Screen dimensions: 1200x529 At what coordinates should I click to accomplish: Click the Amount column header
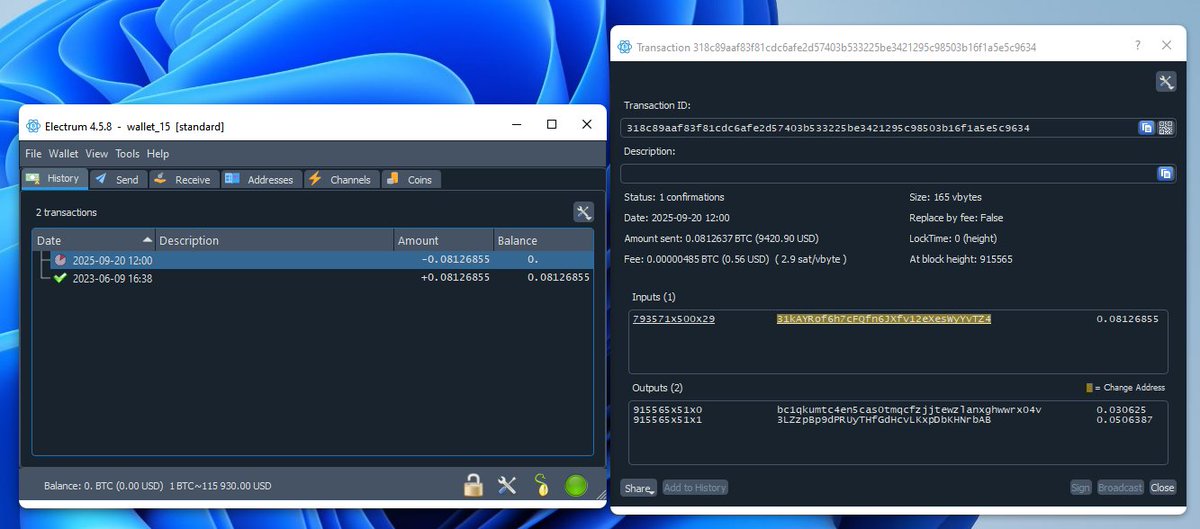[x=443, y=240]
